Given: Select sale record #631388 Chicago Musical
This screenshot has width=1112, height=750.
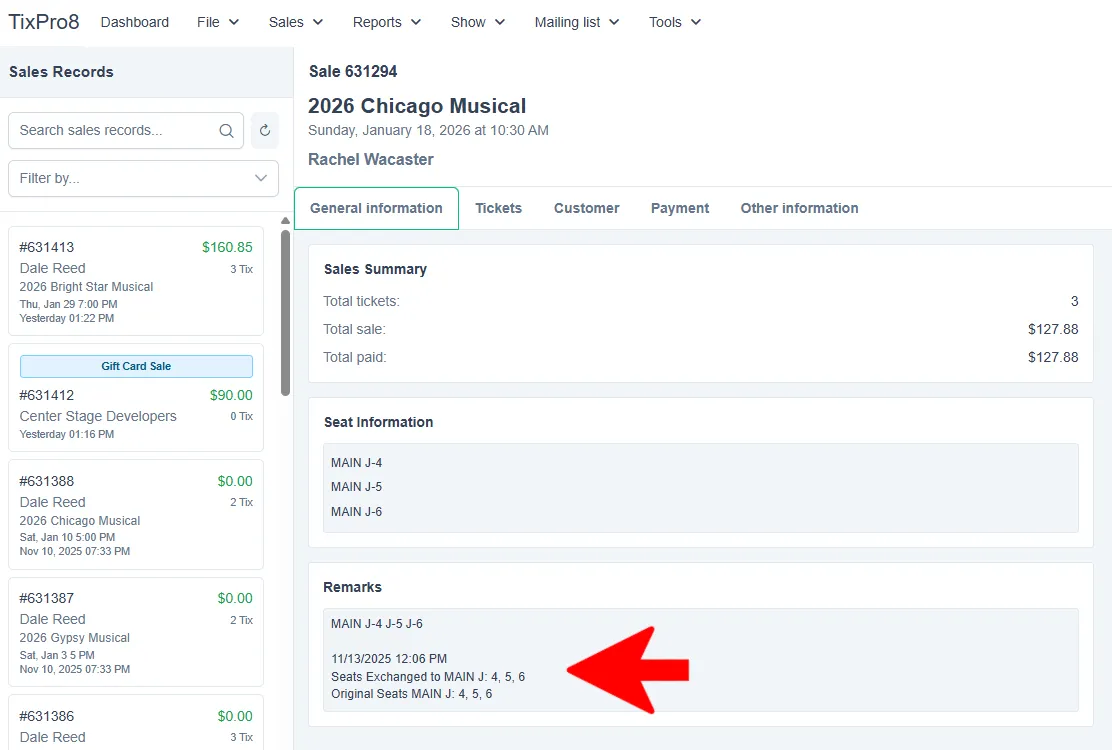Looking at the screenshot, I should pos(136,515).
